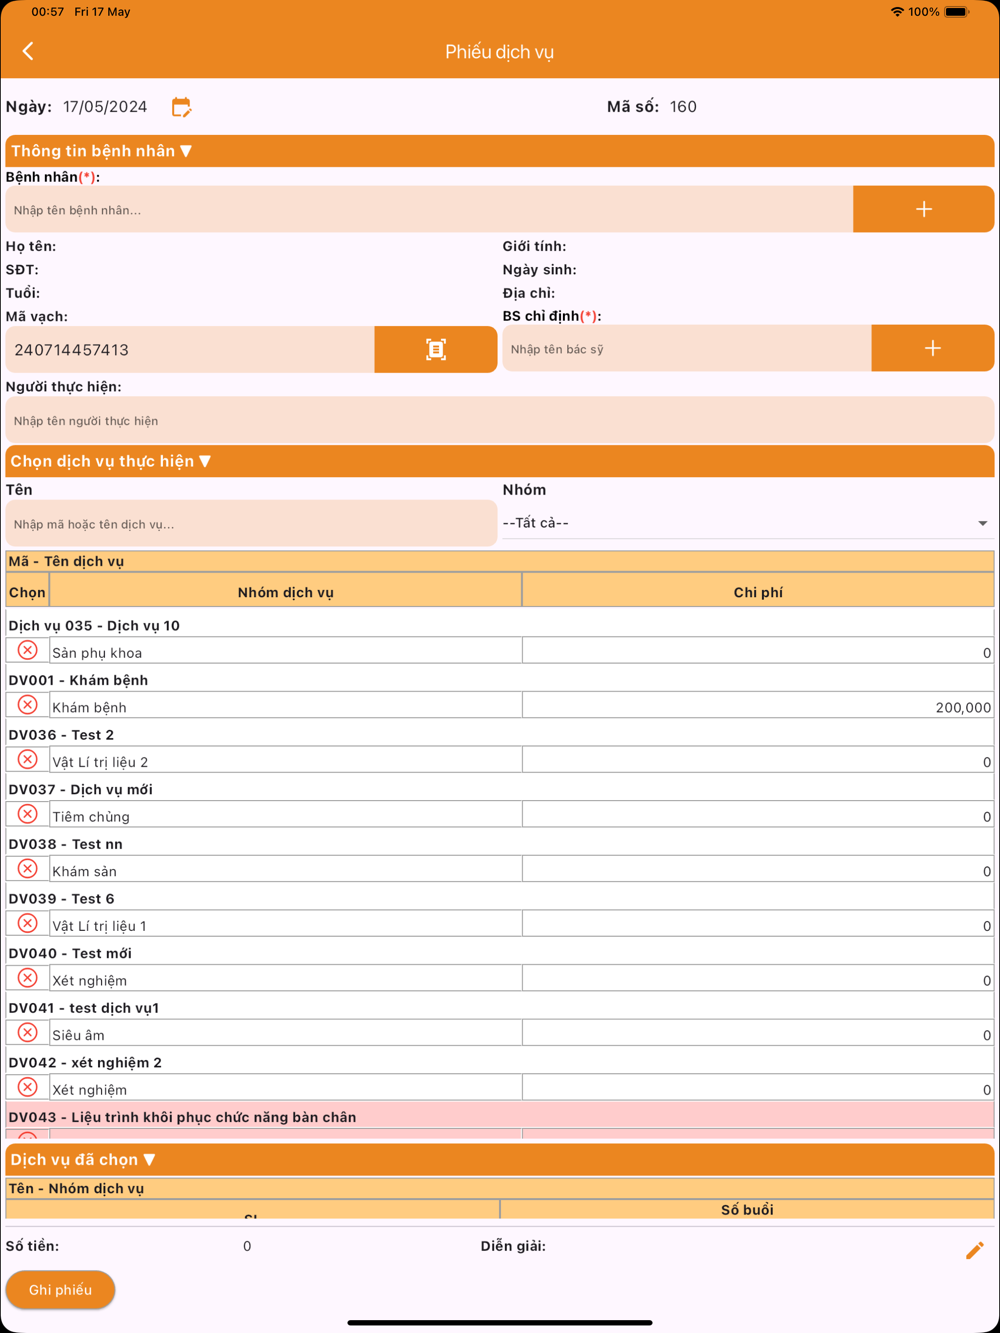
Task: Focus the service code or name search
Action: tap(251, 524)
